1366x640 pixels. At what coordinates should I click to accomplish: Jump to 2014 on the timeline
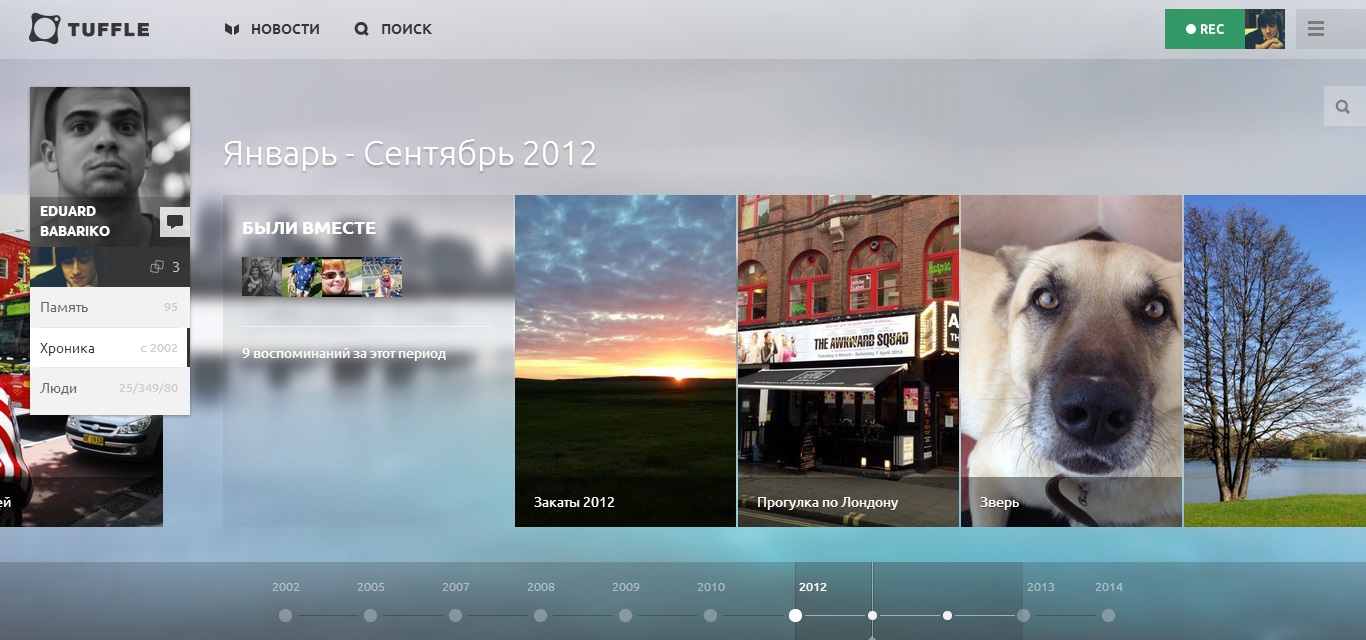click(1108, 615)
